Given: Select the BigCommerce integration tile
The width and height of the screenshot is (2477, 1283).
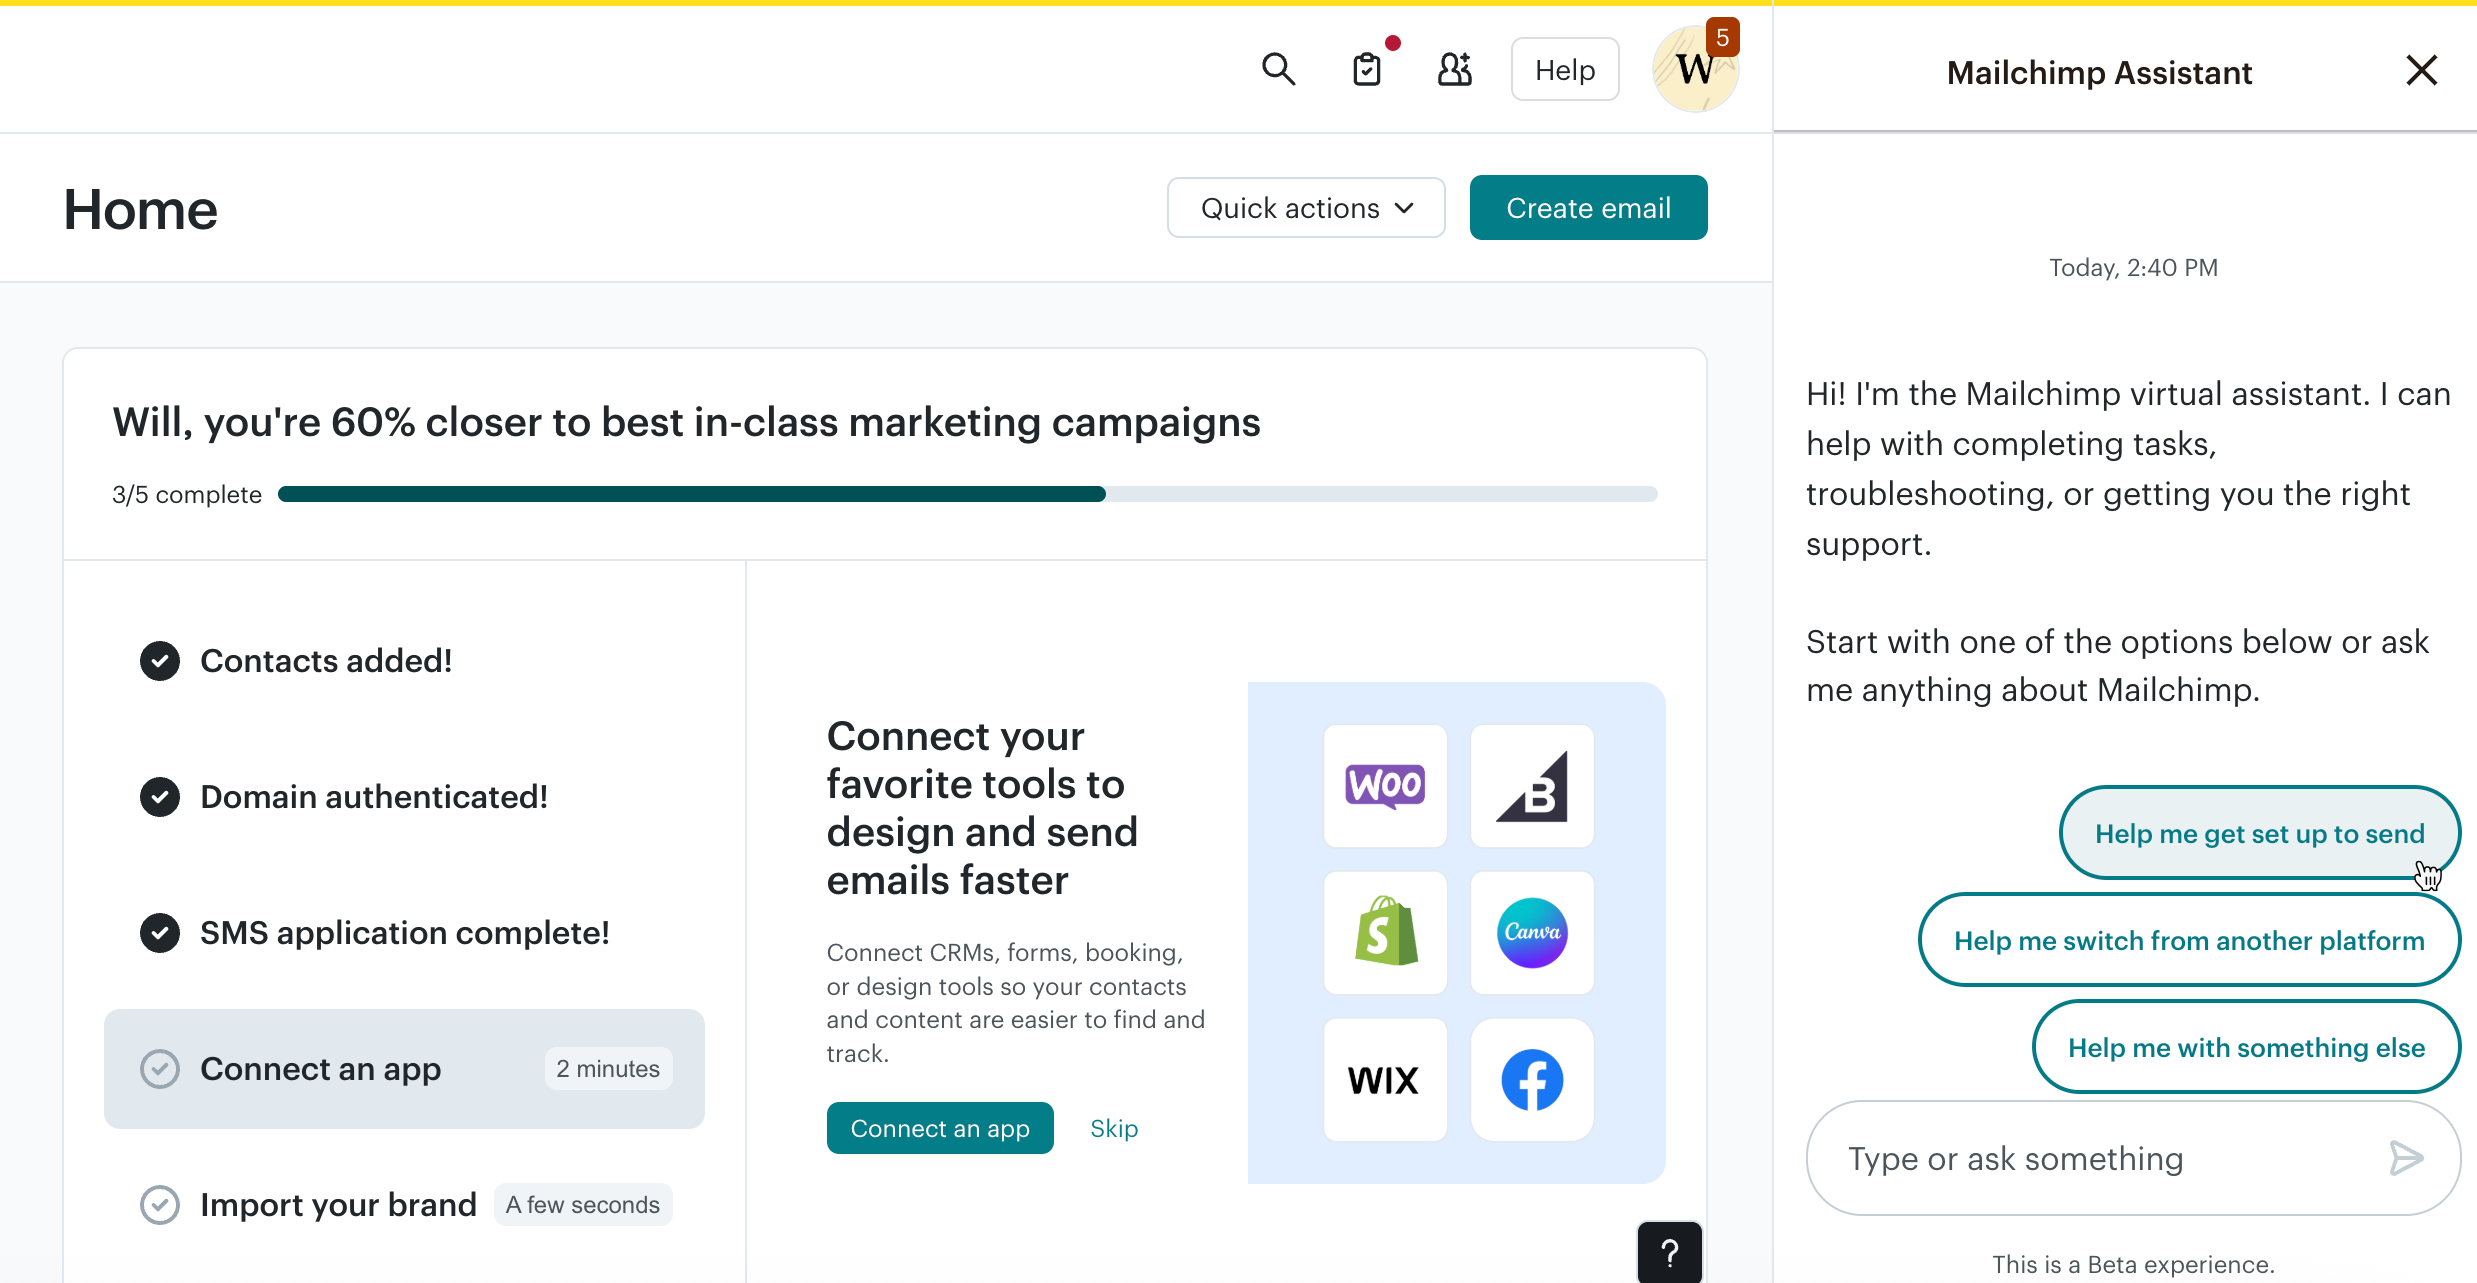Looking at the screenshot, I should point(1532,786).
